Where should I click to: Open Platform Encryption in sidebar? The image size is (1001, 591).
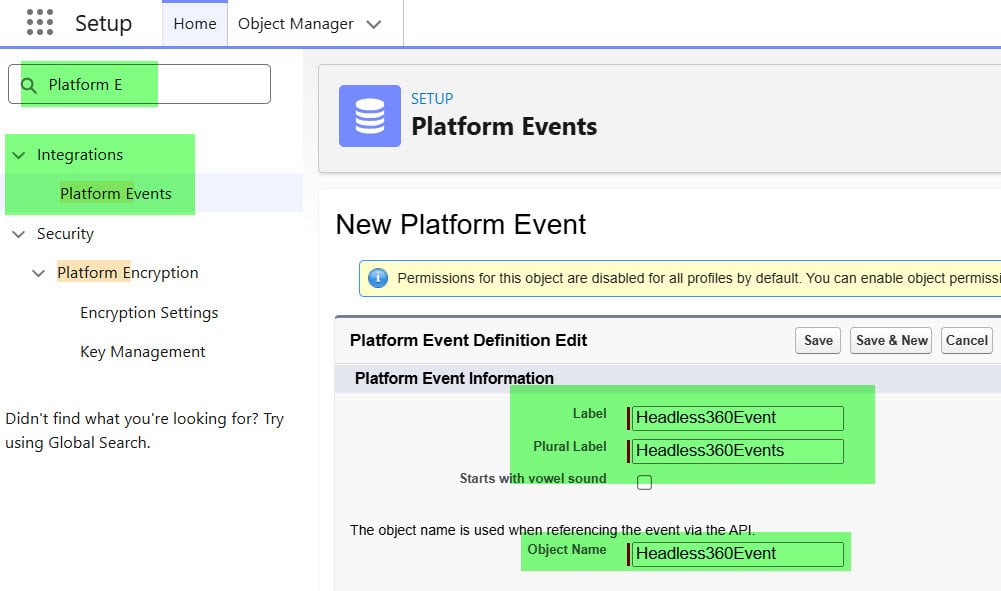(x=128, y=273)
